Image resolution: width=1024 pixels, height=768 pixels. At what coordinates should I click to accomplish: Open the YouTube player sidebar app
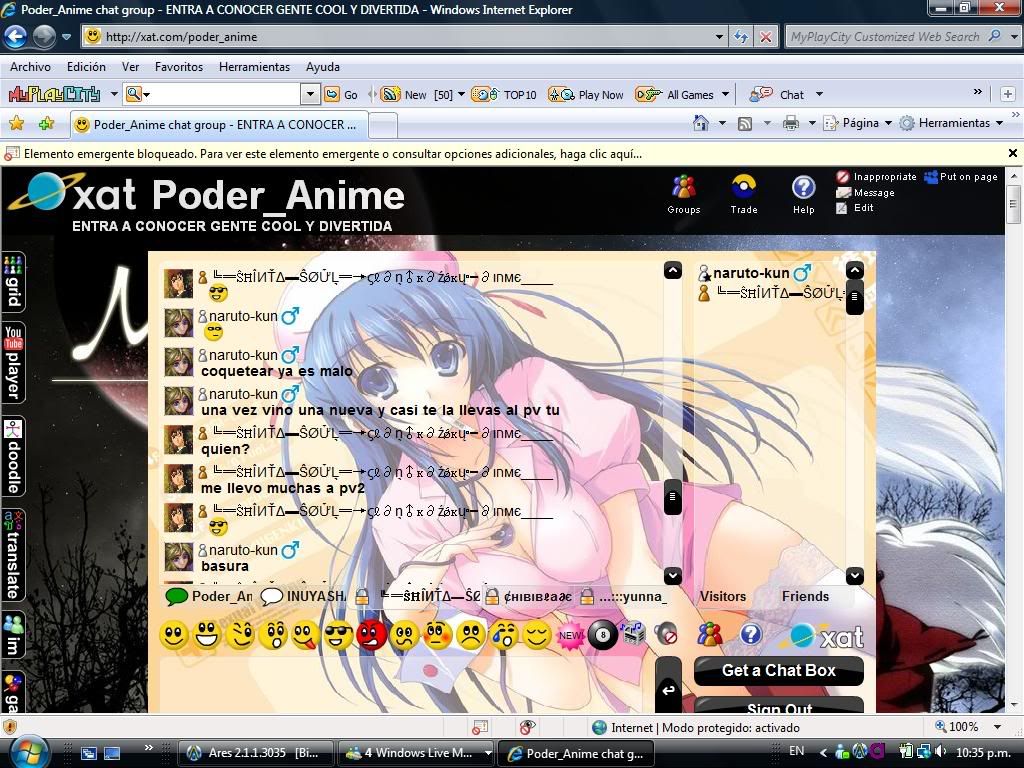pyautogui.click(x=13, y=363)
